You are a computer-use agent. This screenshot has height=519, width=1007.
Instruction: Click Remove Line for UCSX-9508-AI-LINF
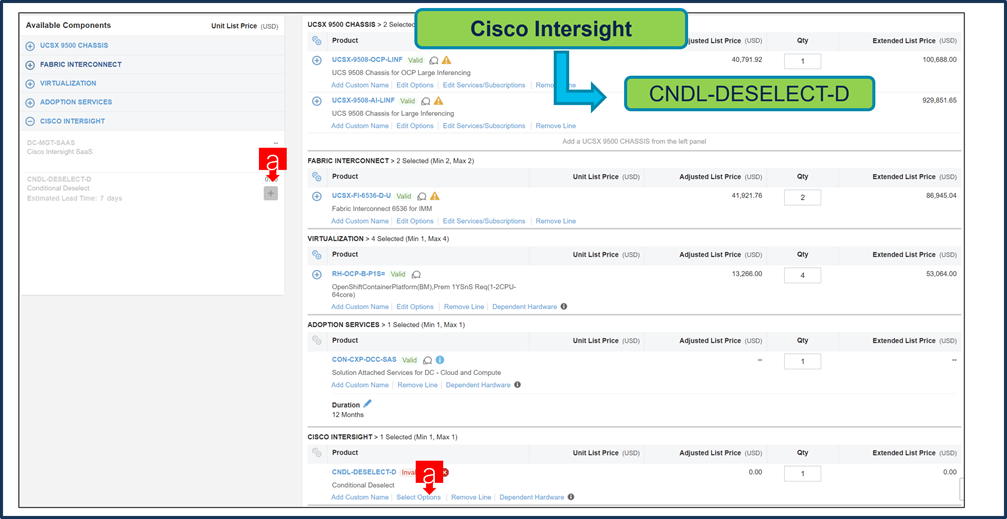pyautogui.click(x=556, y=126)
